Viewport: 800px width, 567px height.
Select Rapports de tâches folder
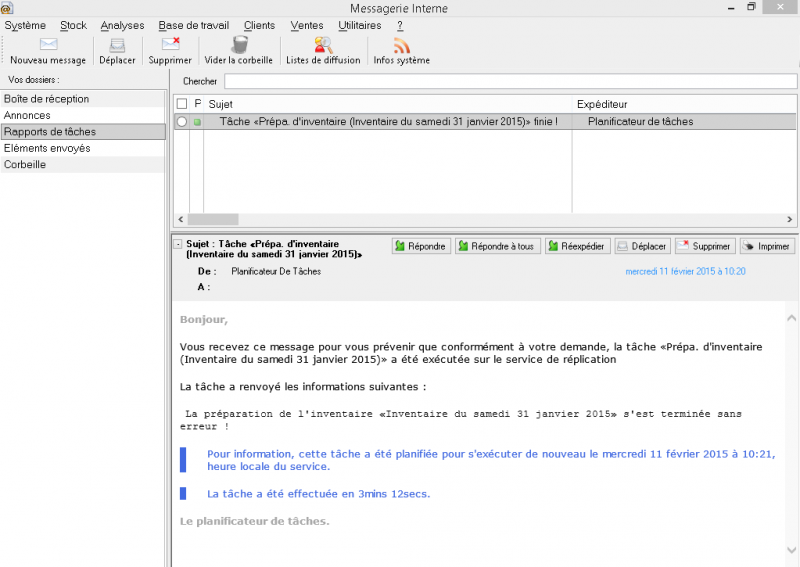coord(83,132)
